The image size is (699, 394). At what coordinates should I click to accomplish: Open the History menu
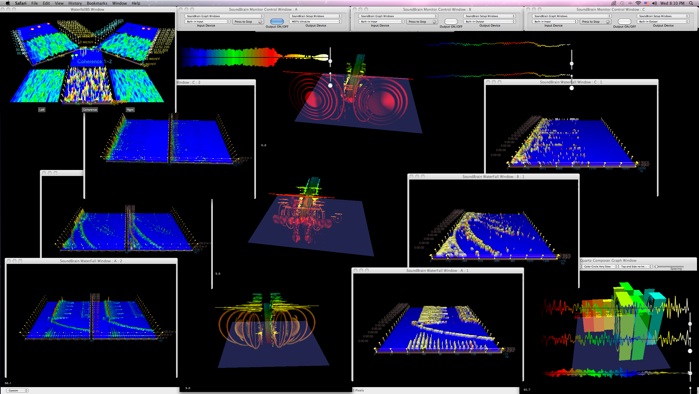75,3
